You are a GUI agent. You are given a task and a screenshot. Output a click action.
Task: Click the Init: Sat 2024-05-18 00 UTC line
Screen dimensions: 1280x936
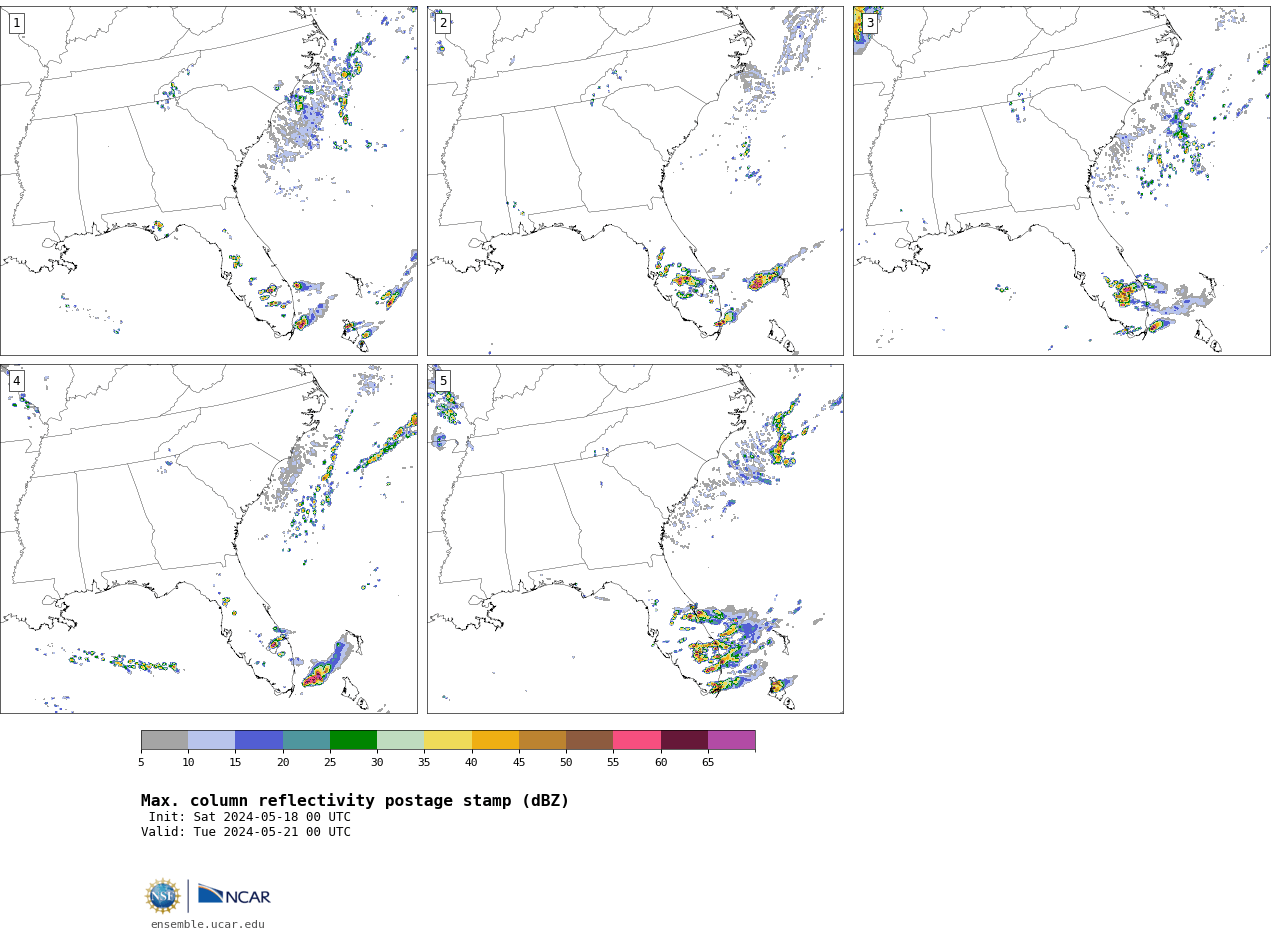coord(250,817)
